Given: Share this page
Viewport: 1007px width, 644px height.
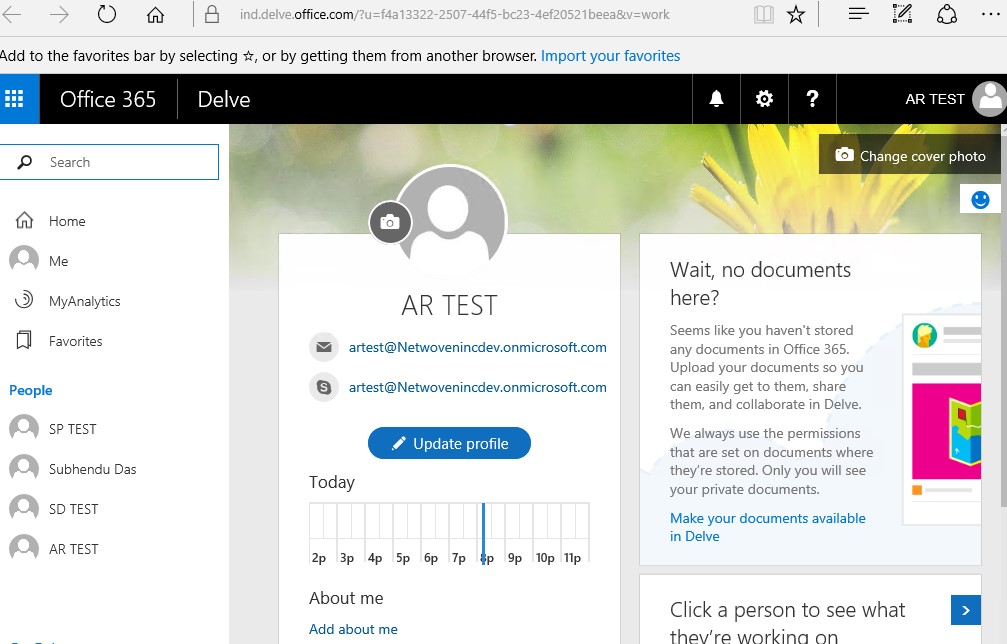Looking at the screenshot, I should 947,14.
